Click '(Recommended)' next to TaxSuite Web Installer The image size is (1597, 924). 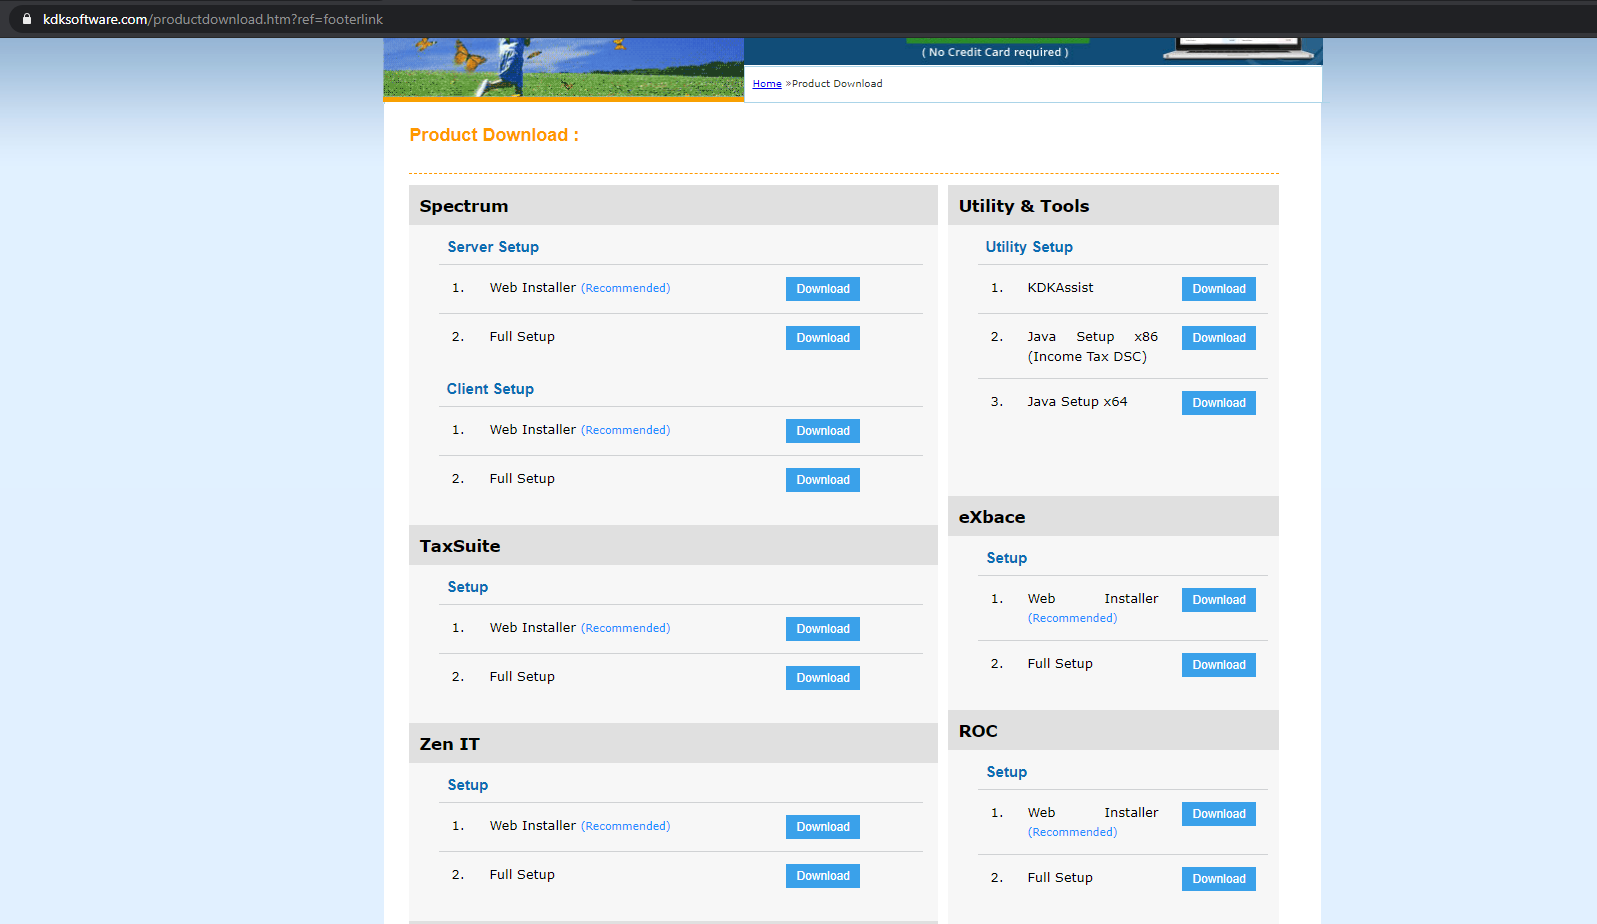coord(626,628)
